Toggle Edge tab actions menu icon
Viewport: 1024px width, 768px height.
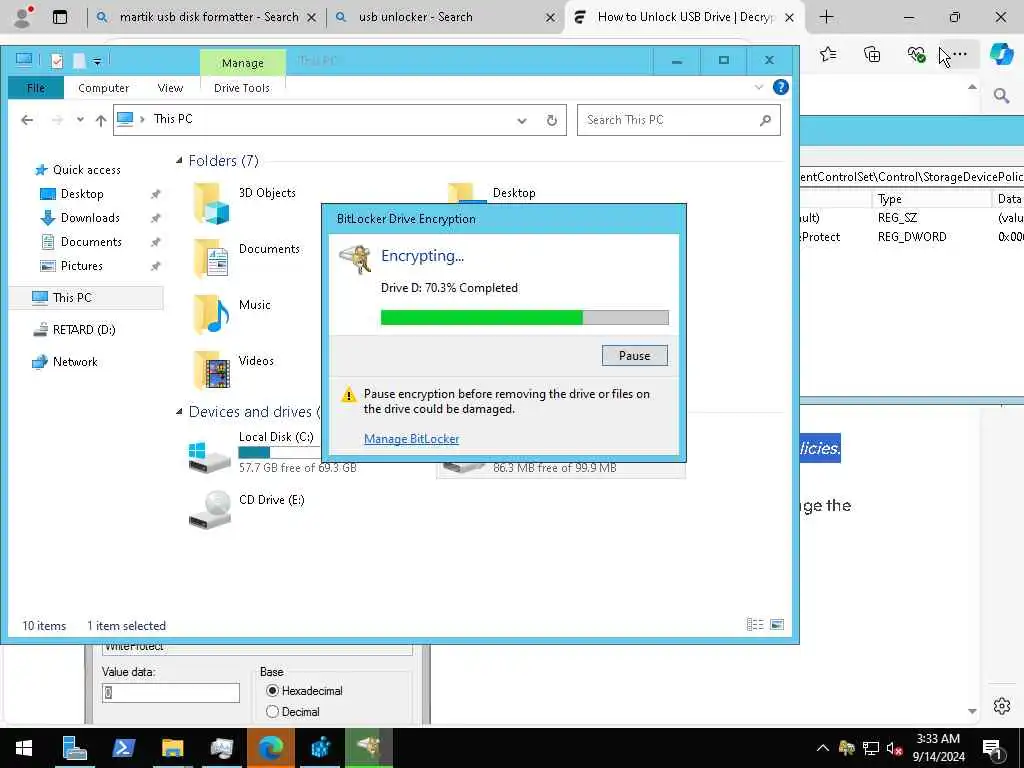point(60,17)
